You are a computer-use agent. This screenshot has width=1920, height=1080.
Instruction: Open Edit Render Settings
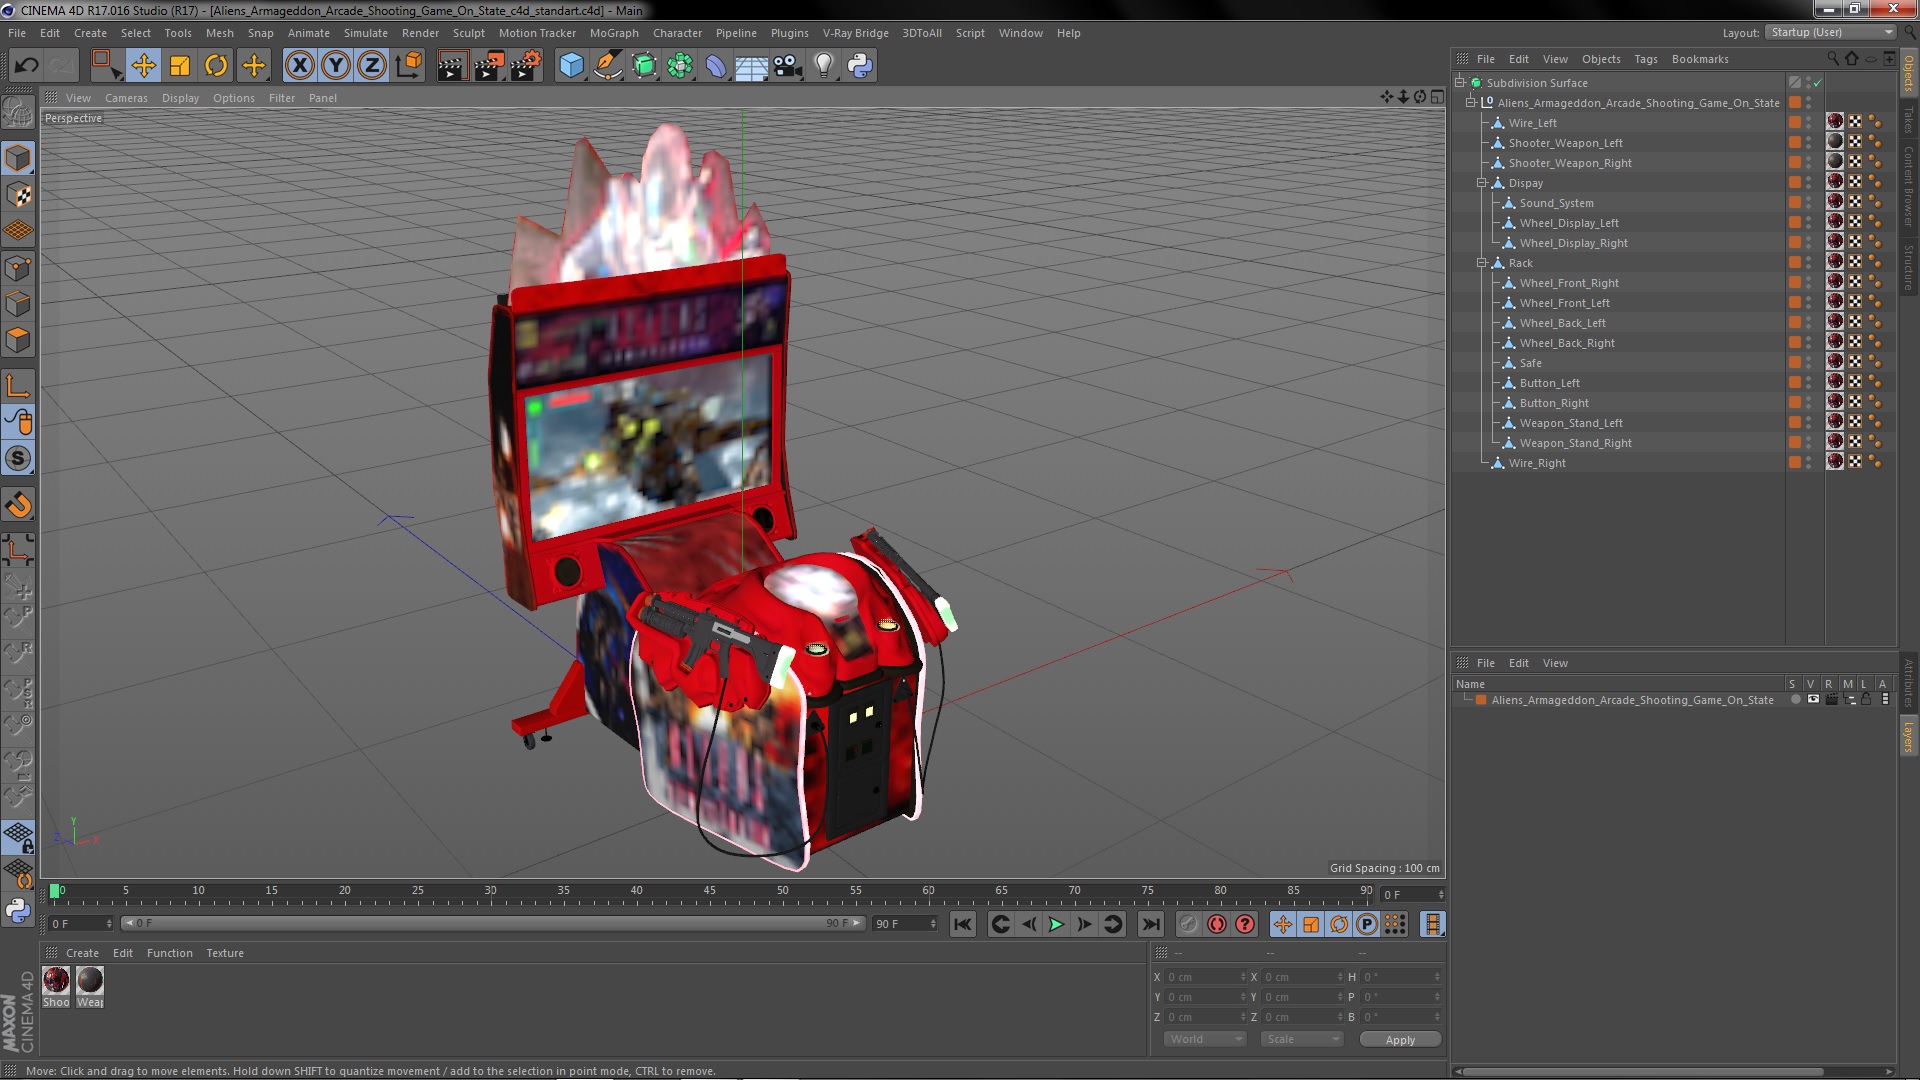(526, 66)
